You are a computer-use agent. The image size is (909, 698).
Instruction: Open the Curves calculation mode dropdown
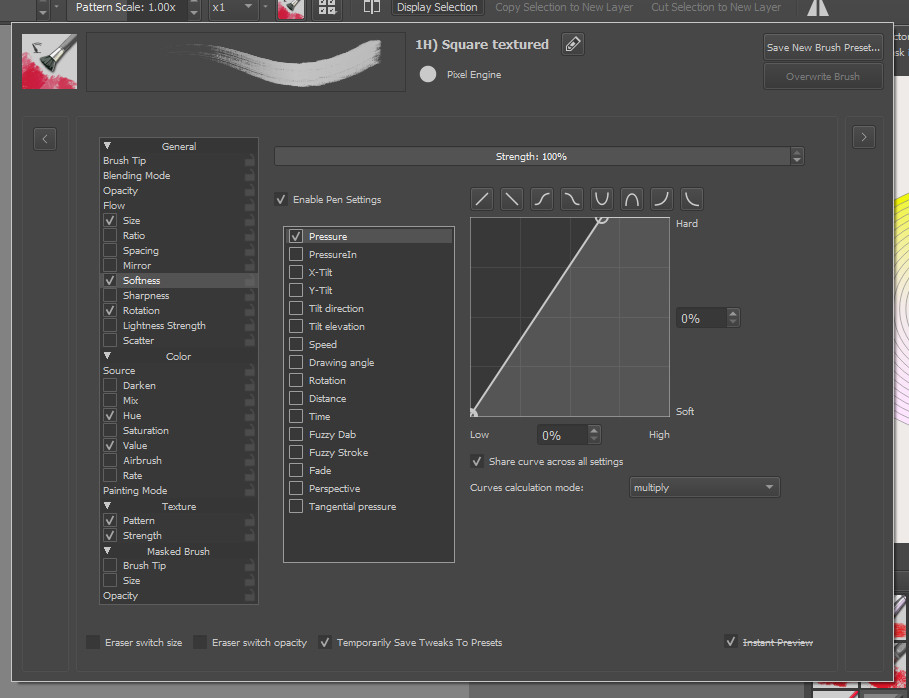[704, 487]
